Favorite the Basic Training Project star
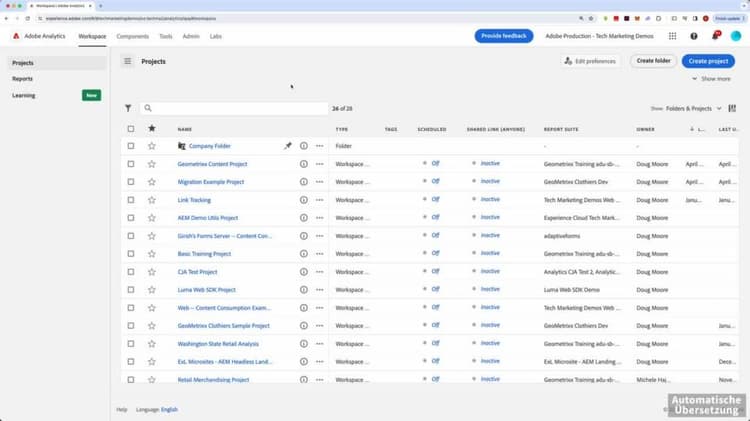 pyautogui.click(x=152, y=254)
